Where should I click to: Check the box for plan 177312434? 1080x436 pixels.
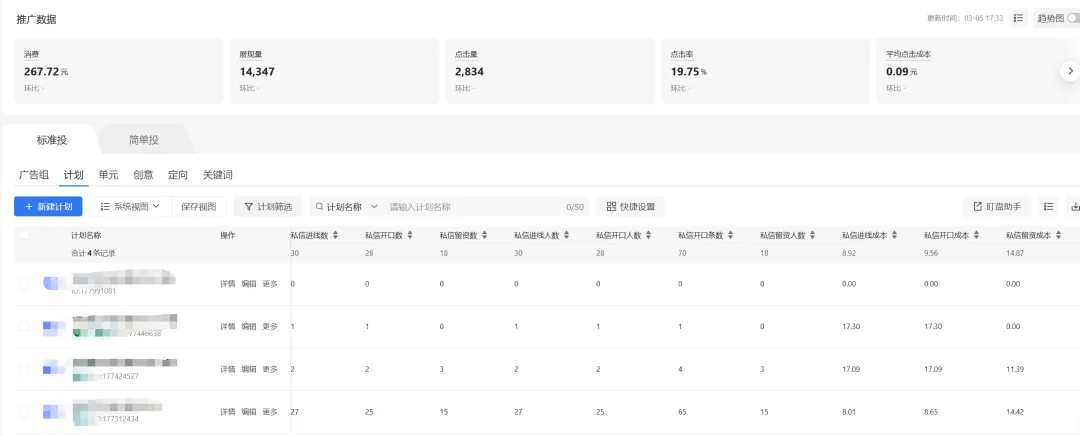24,412
